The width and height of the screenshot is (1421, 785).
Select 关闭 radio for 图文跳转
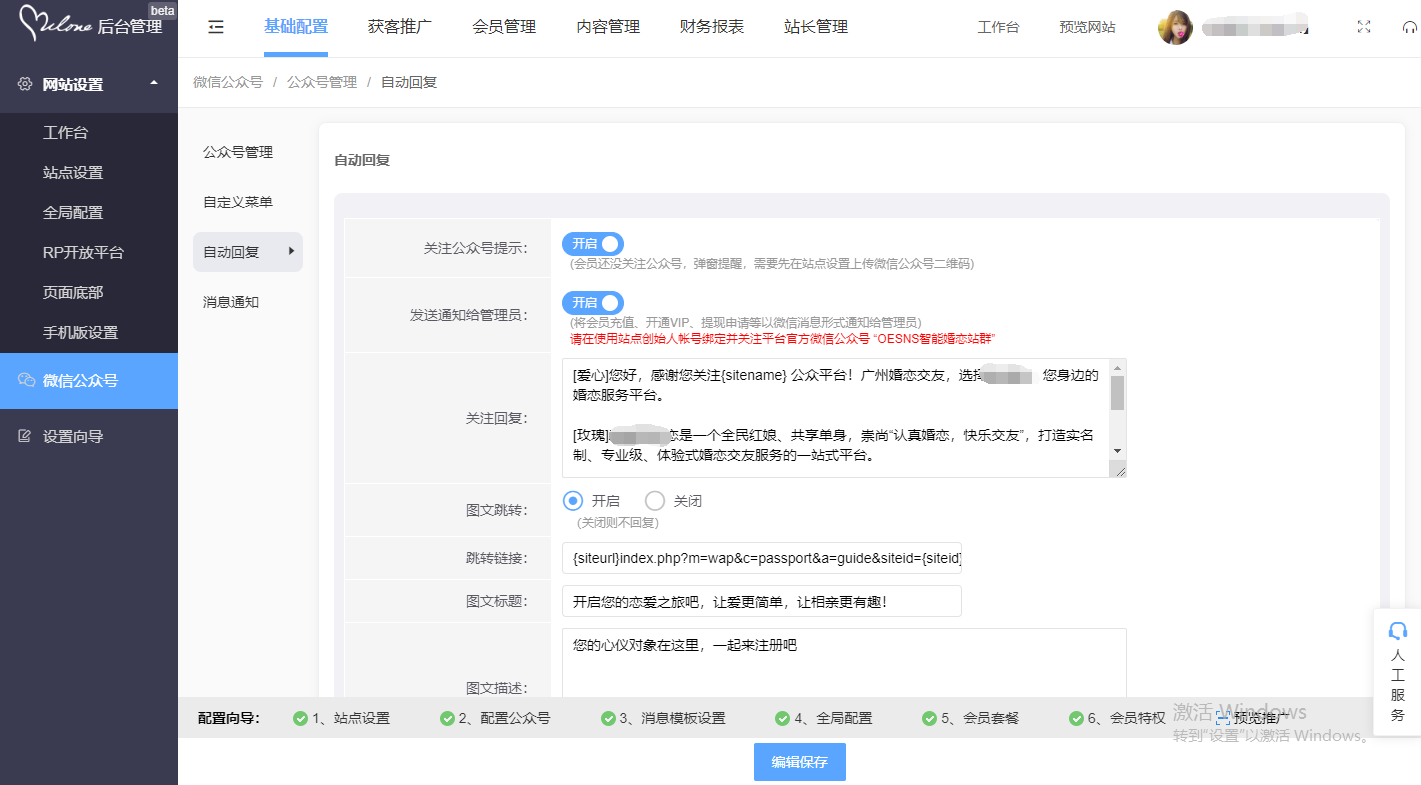(655, 501)
